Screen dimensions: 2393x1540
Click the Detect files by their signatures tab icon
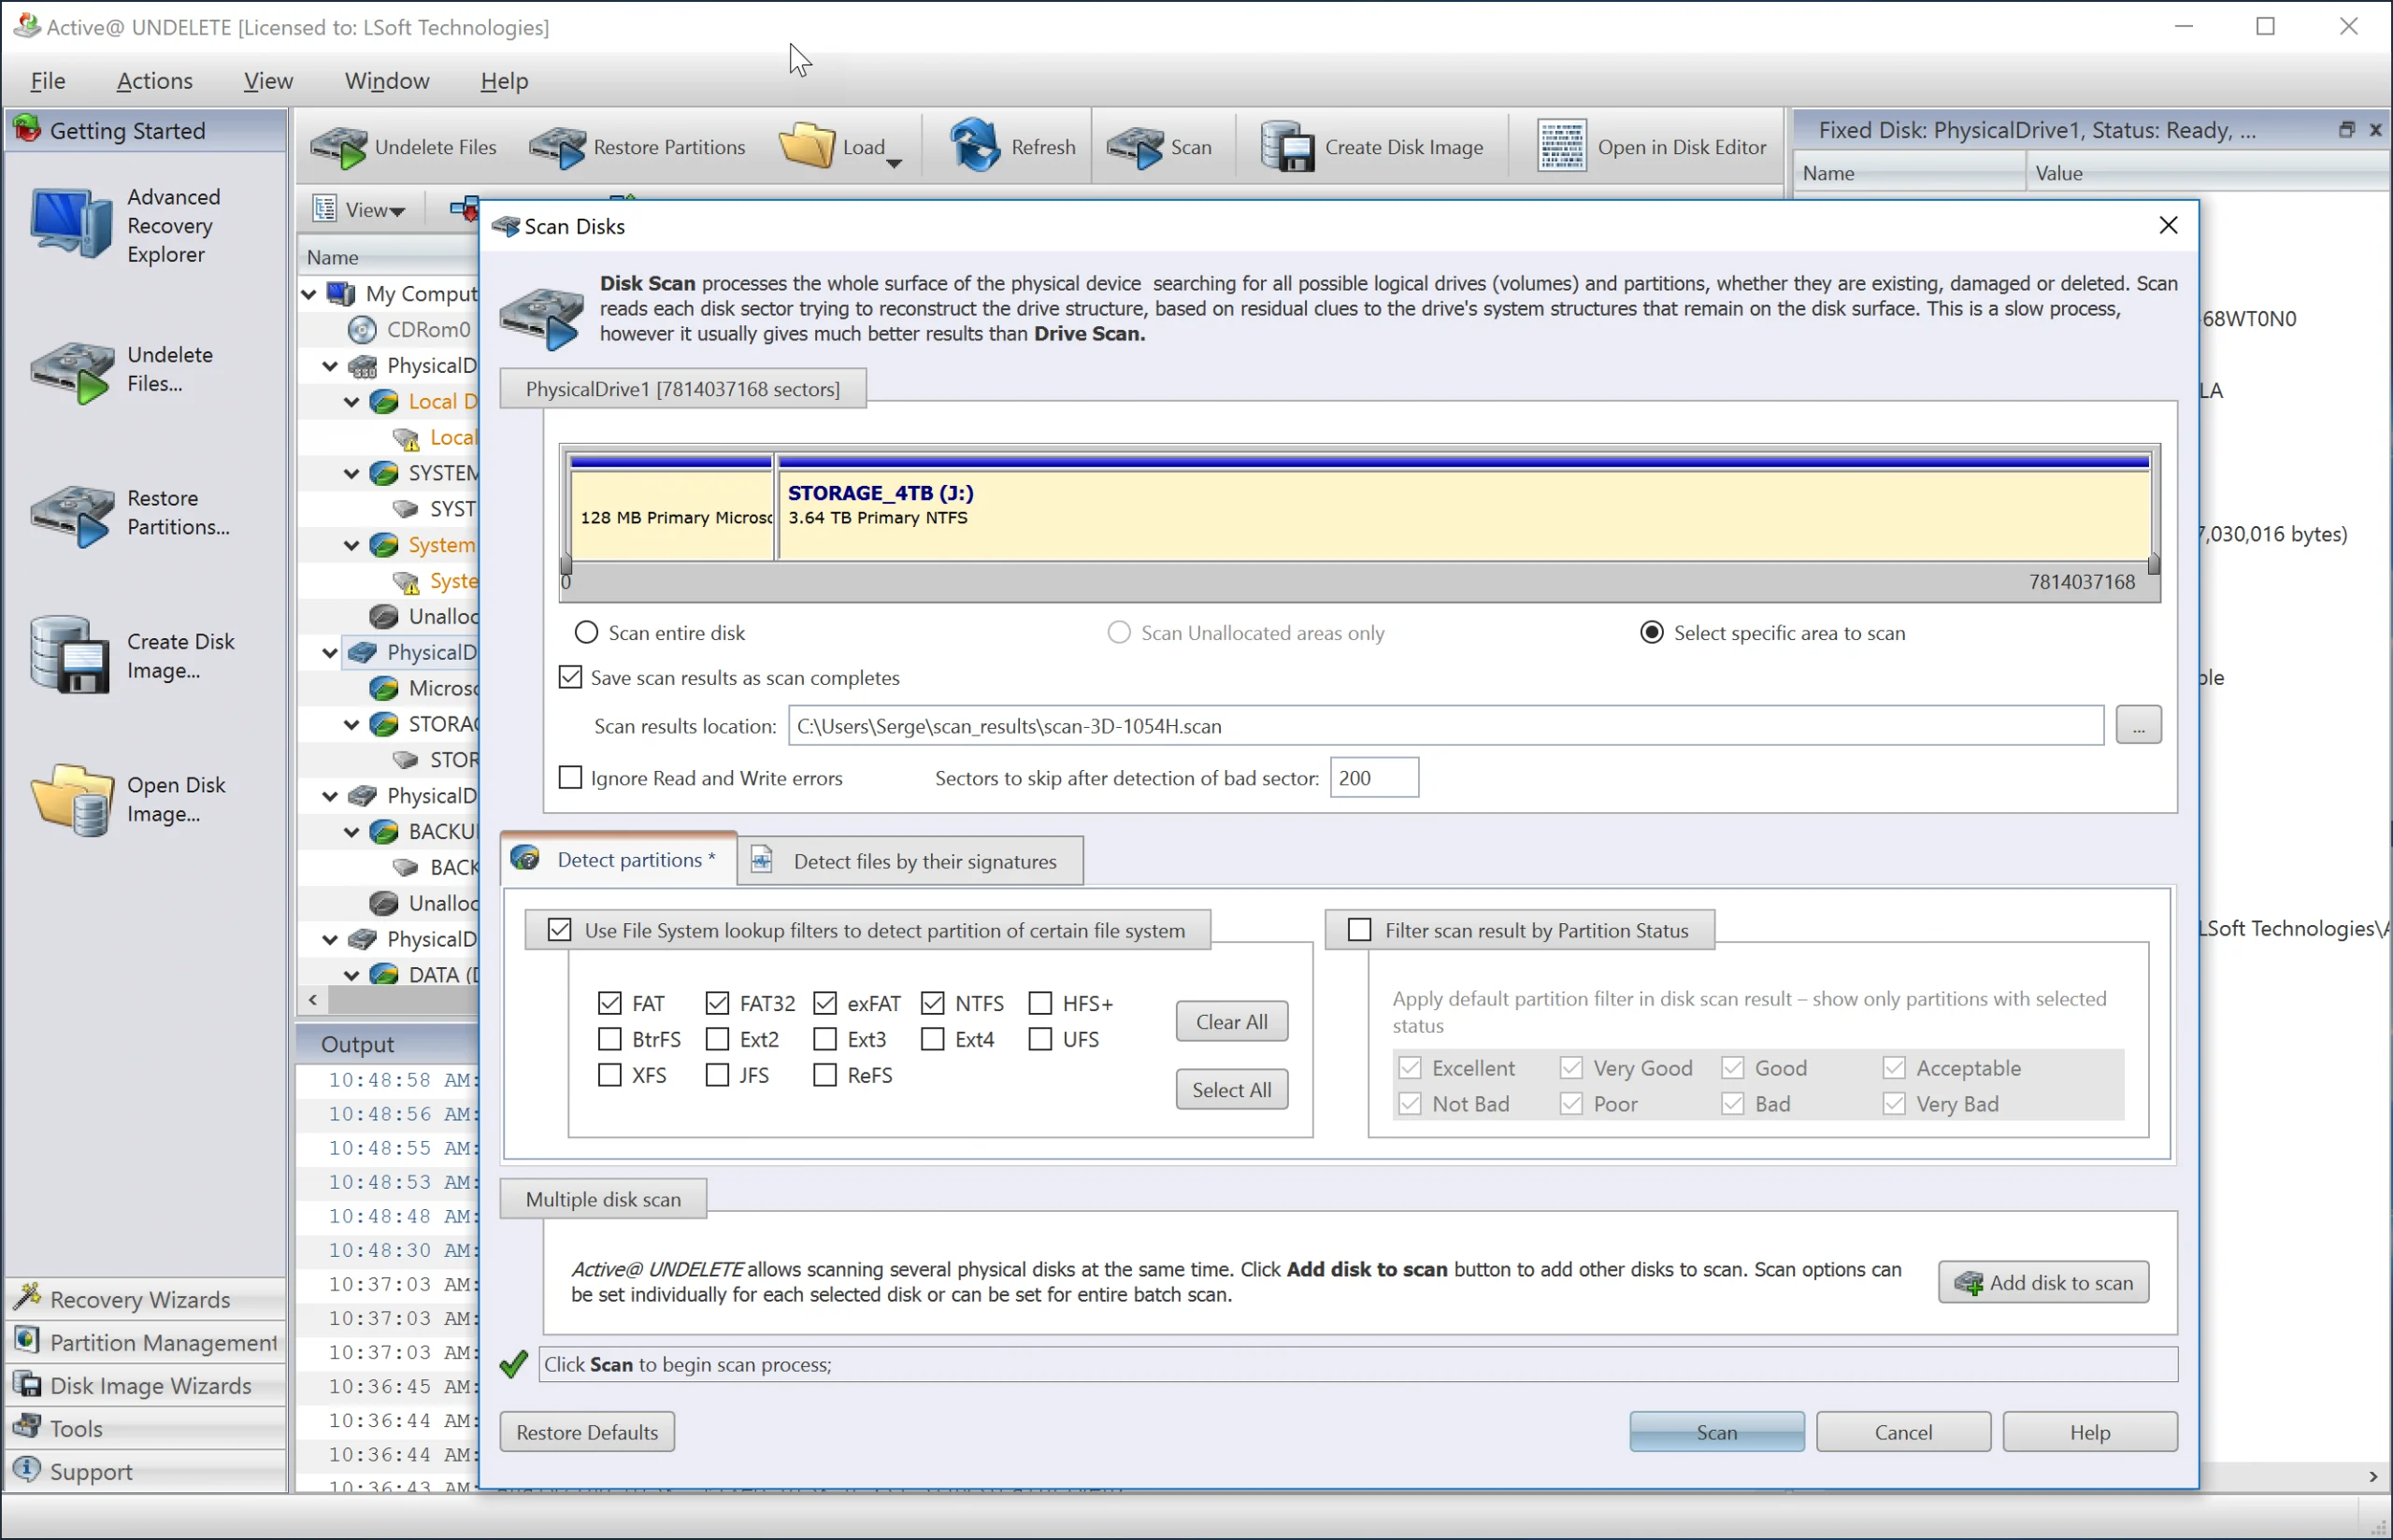pyautogui.click(x=764, y=858)
